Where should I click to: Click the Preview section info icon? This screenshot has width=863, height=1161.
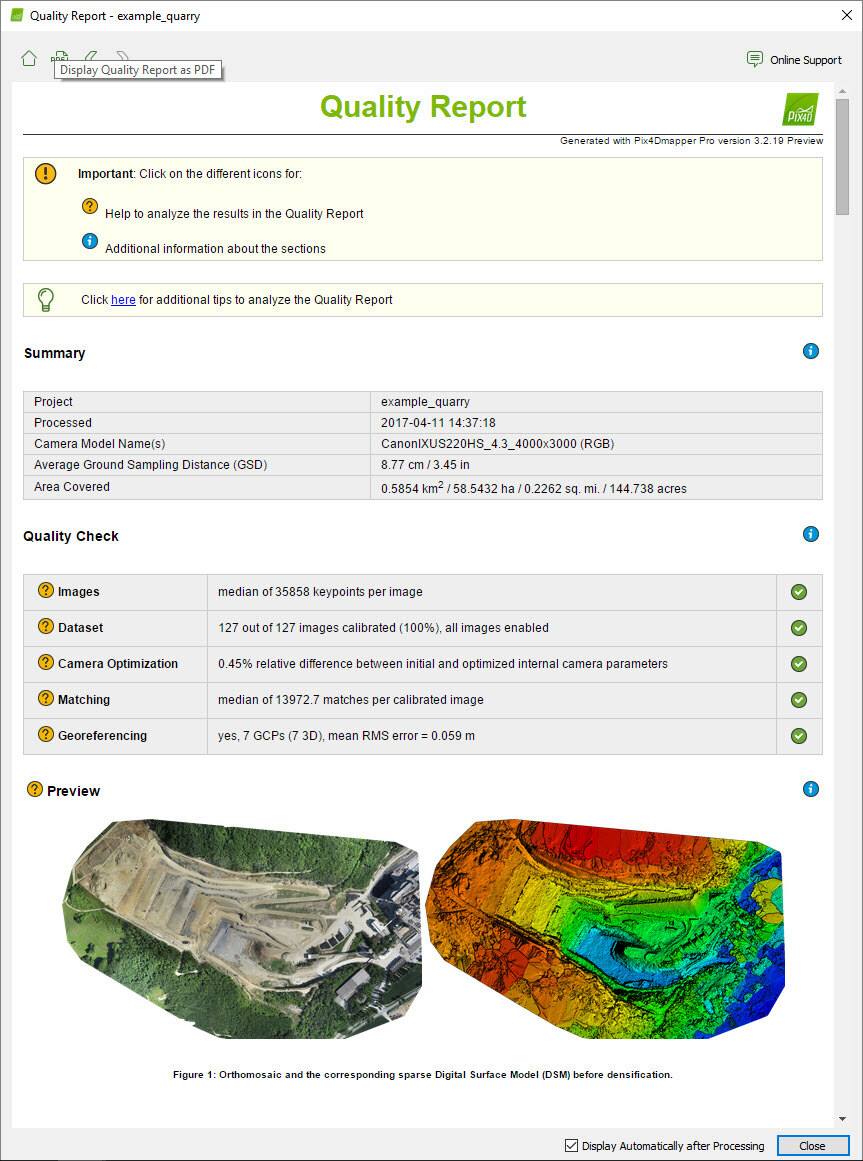[x=811, y=789]
